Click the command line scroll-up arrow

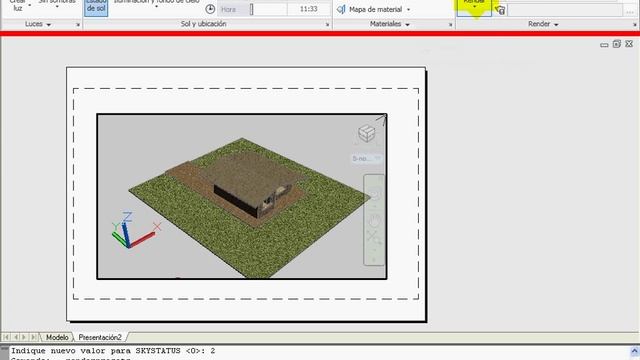(x=634, y=351)
